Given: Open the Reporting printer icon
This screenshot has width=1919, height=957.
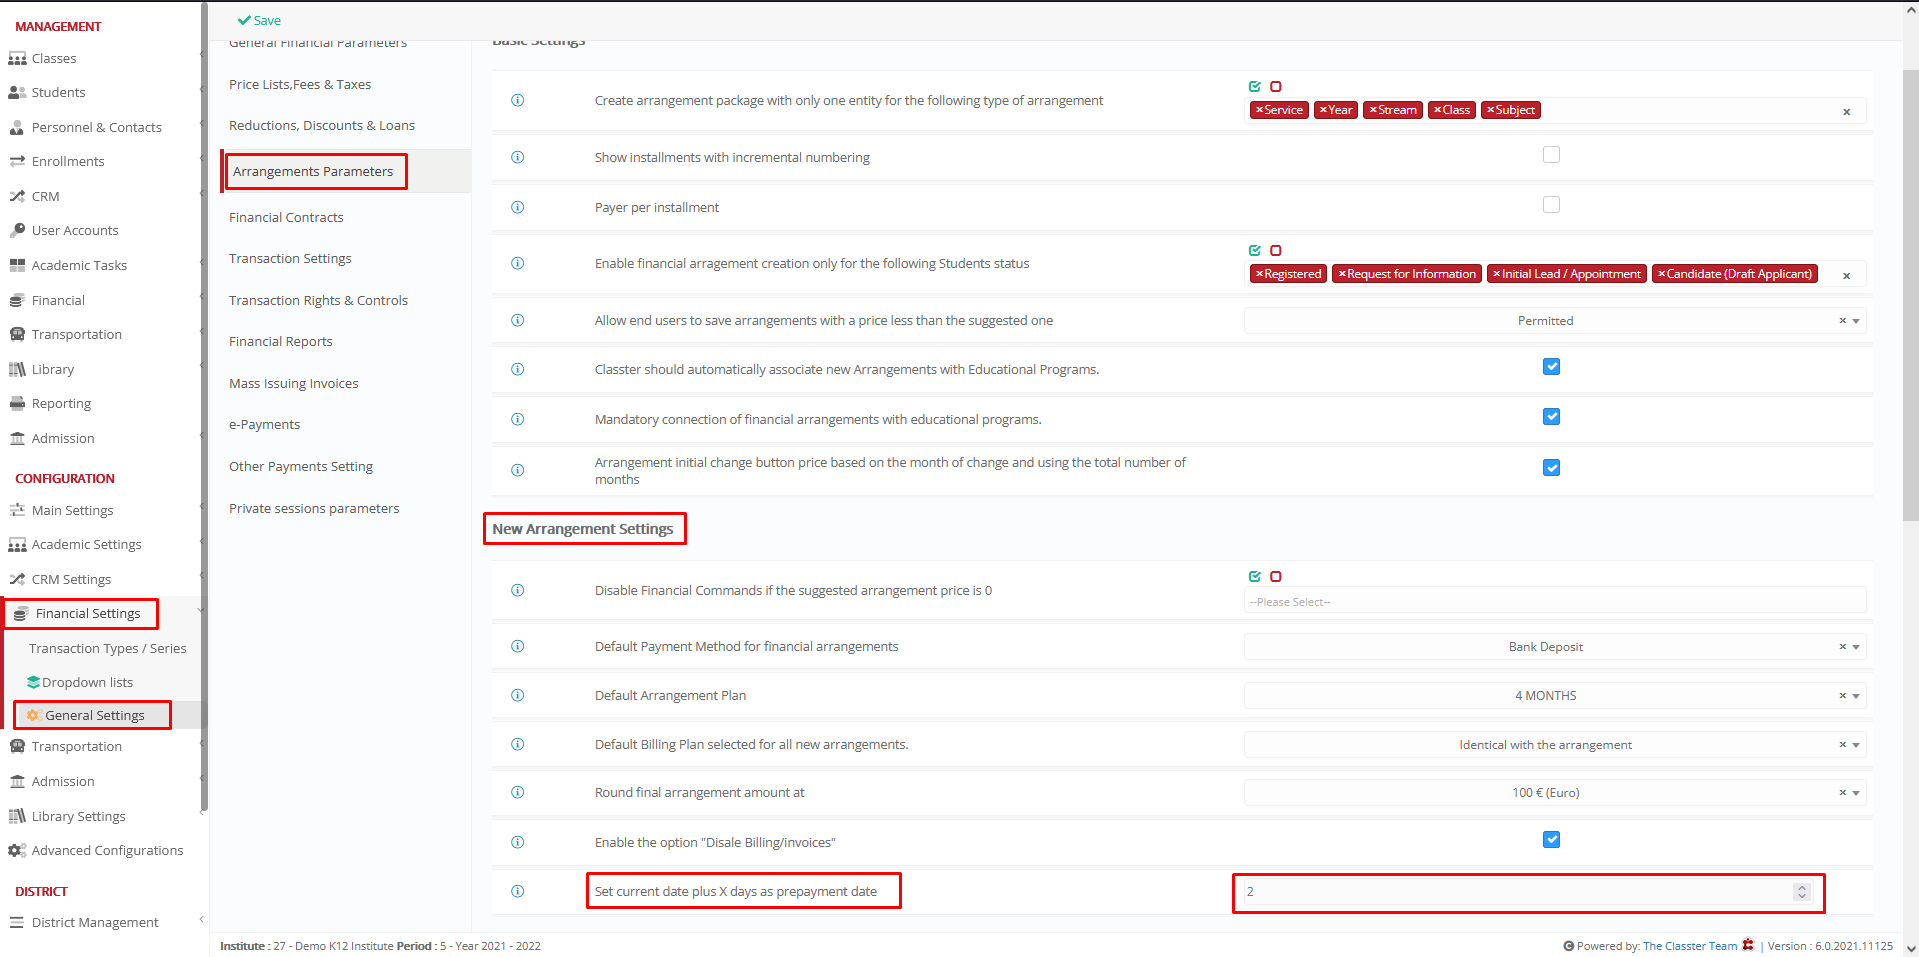Looking at the screenshot, I should [x=17, y=404].
